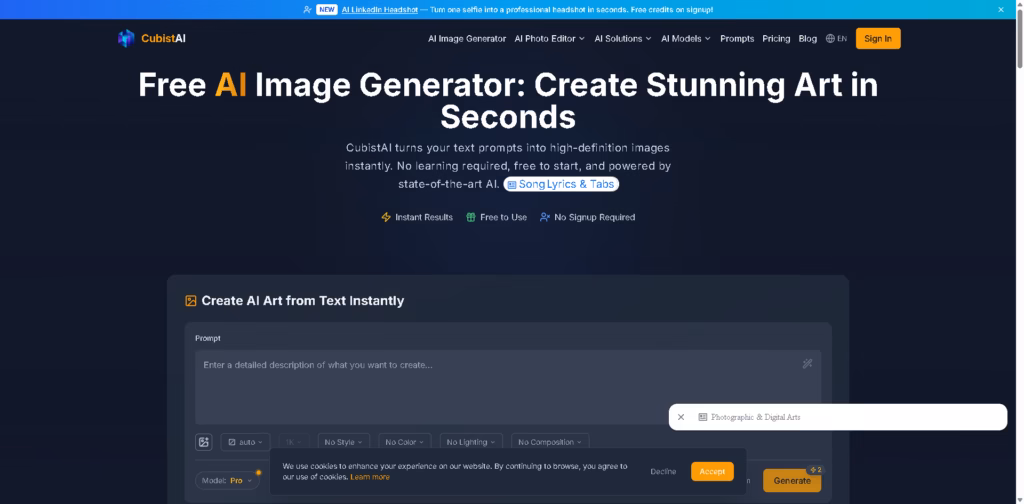Image resolution: width=1024 pixels, height=504 pixels.
Task: Click the CubistAI cube logo icon
Action: coord(126,39)
